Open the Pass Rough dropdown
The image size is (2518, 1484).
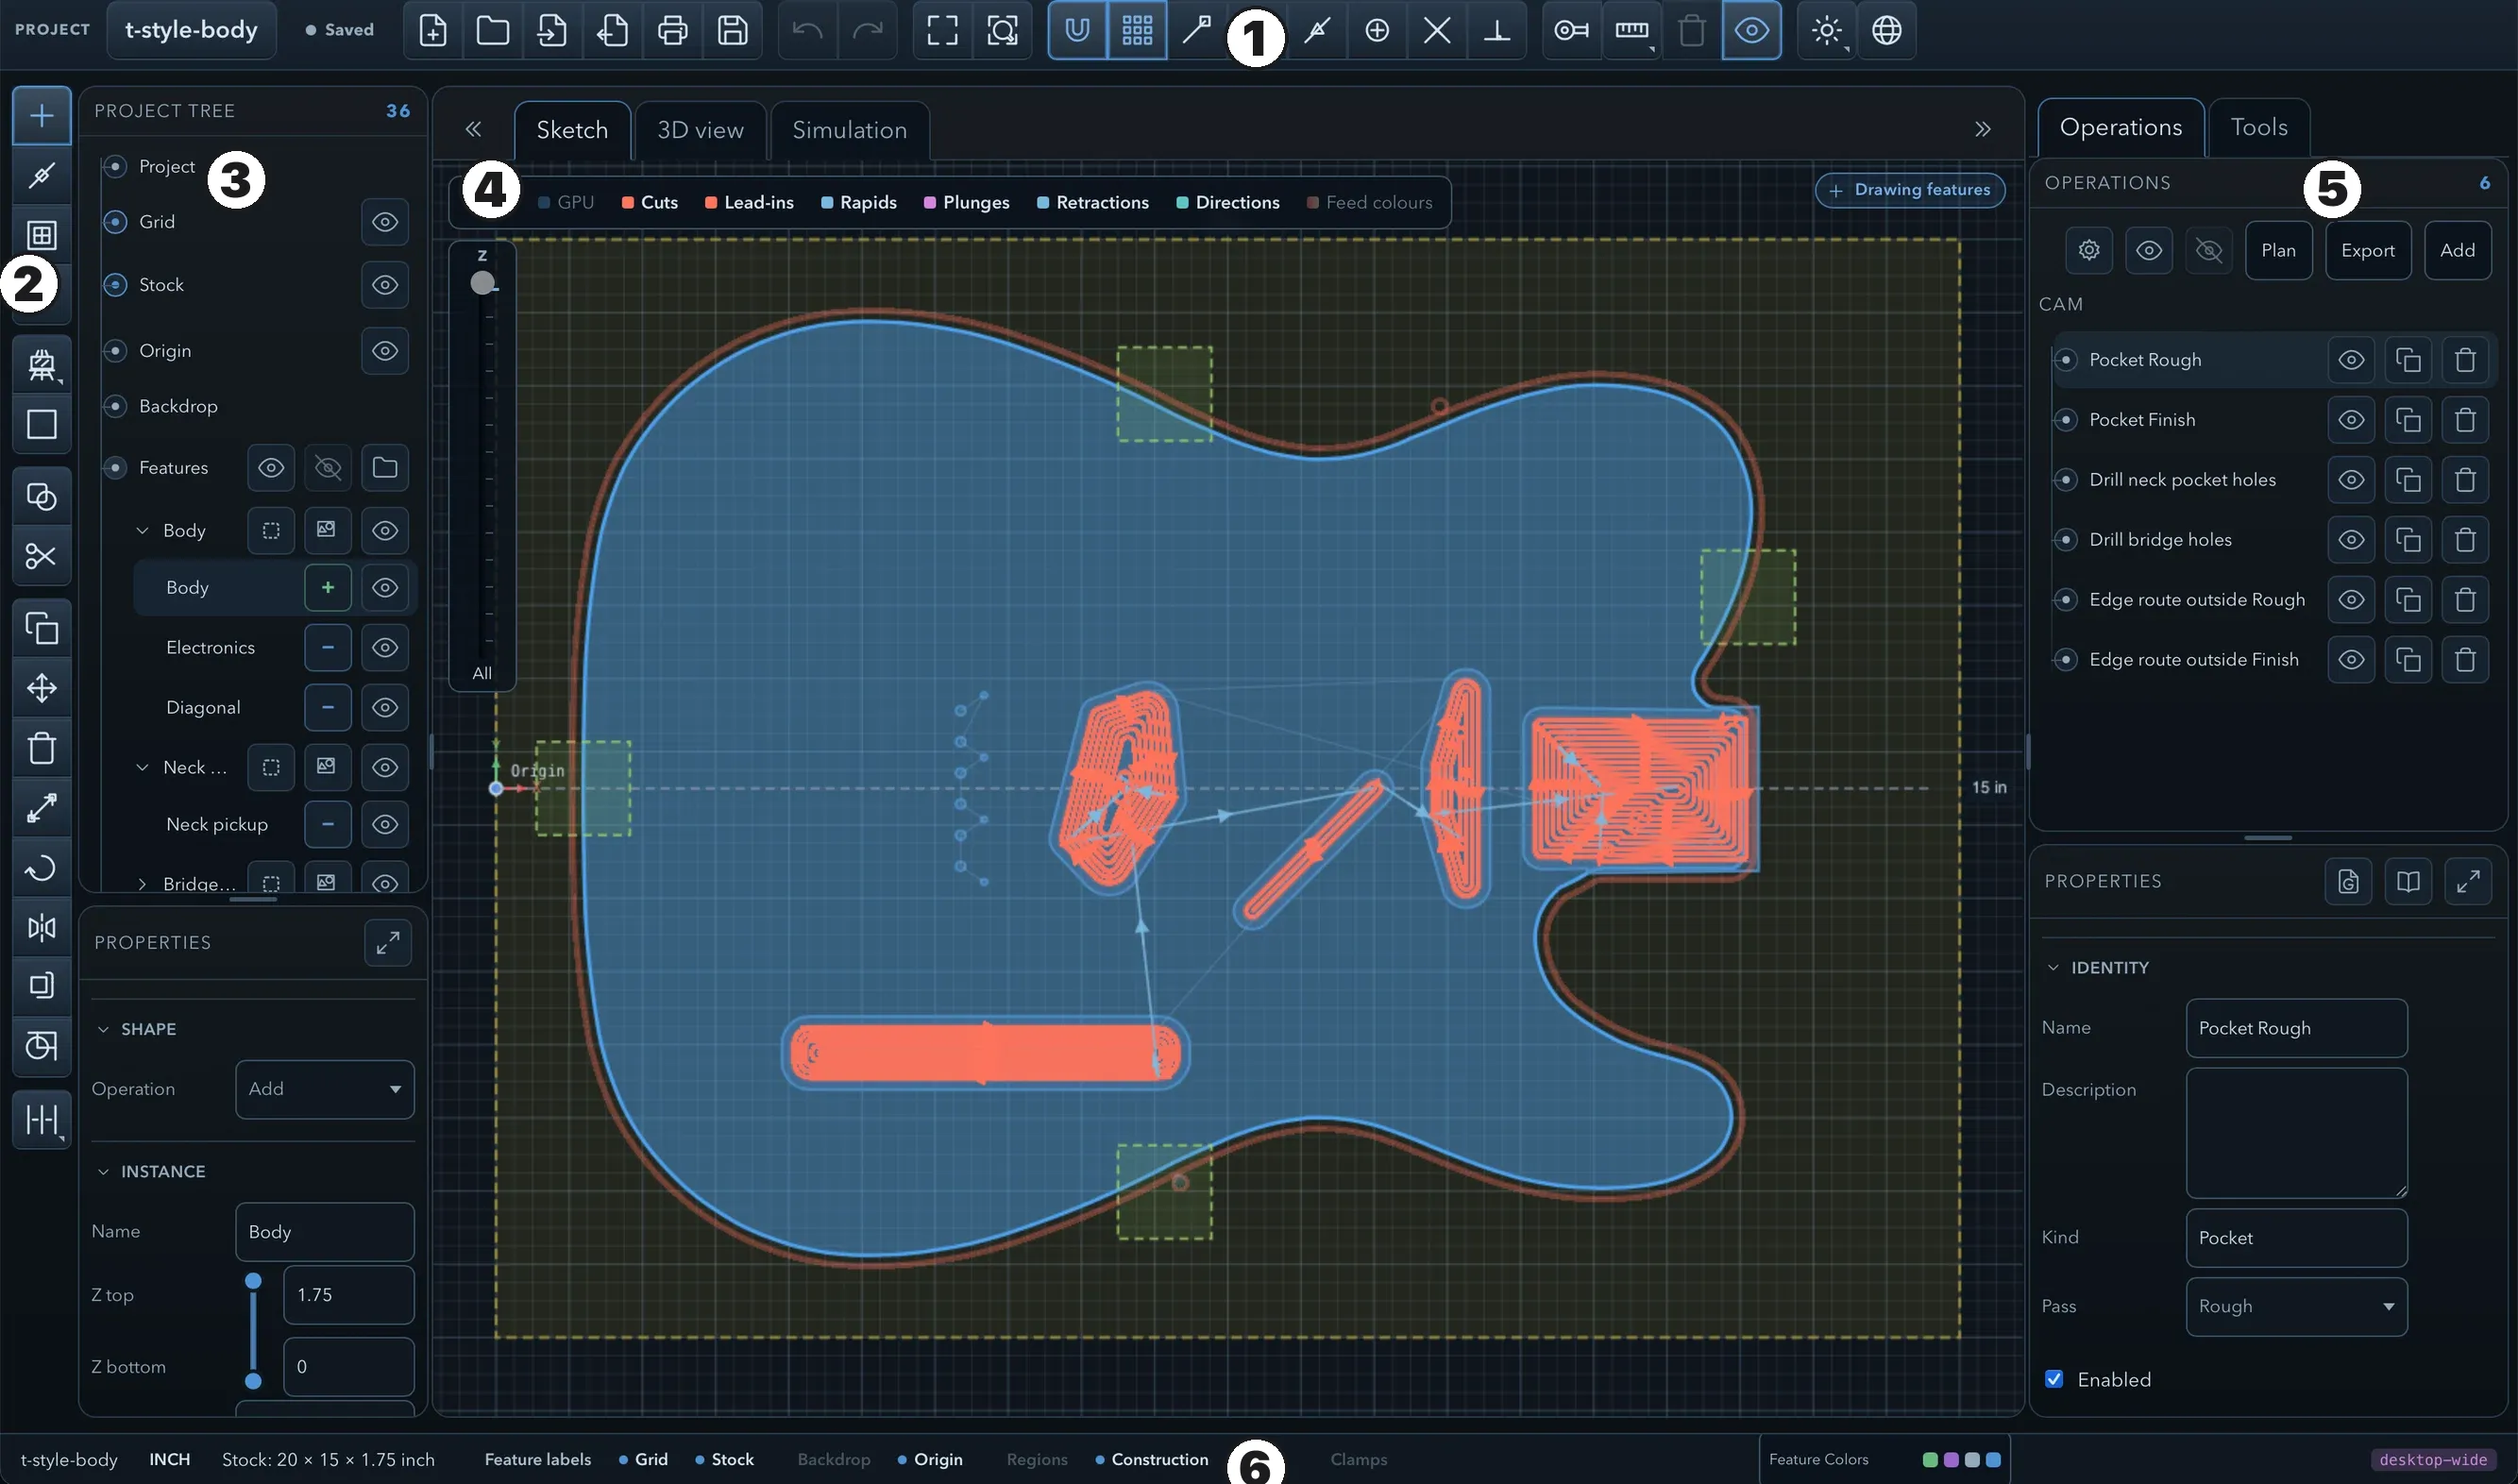[2296, 1306]
